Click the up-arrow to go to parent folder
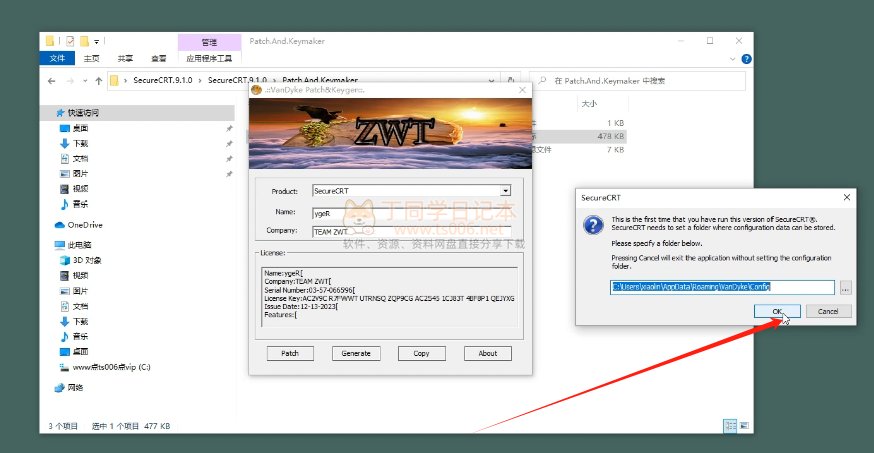Viewport: 874px width, 453px height. pyautogui.click(x=98, y=79)
